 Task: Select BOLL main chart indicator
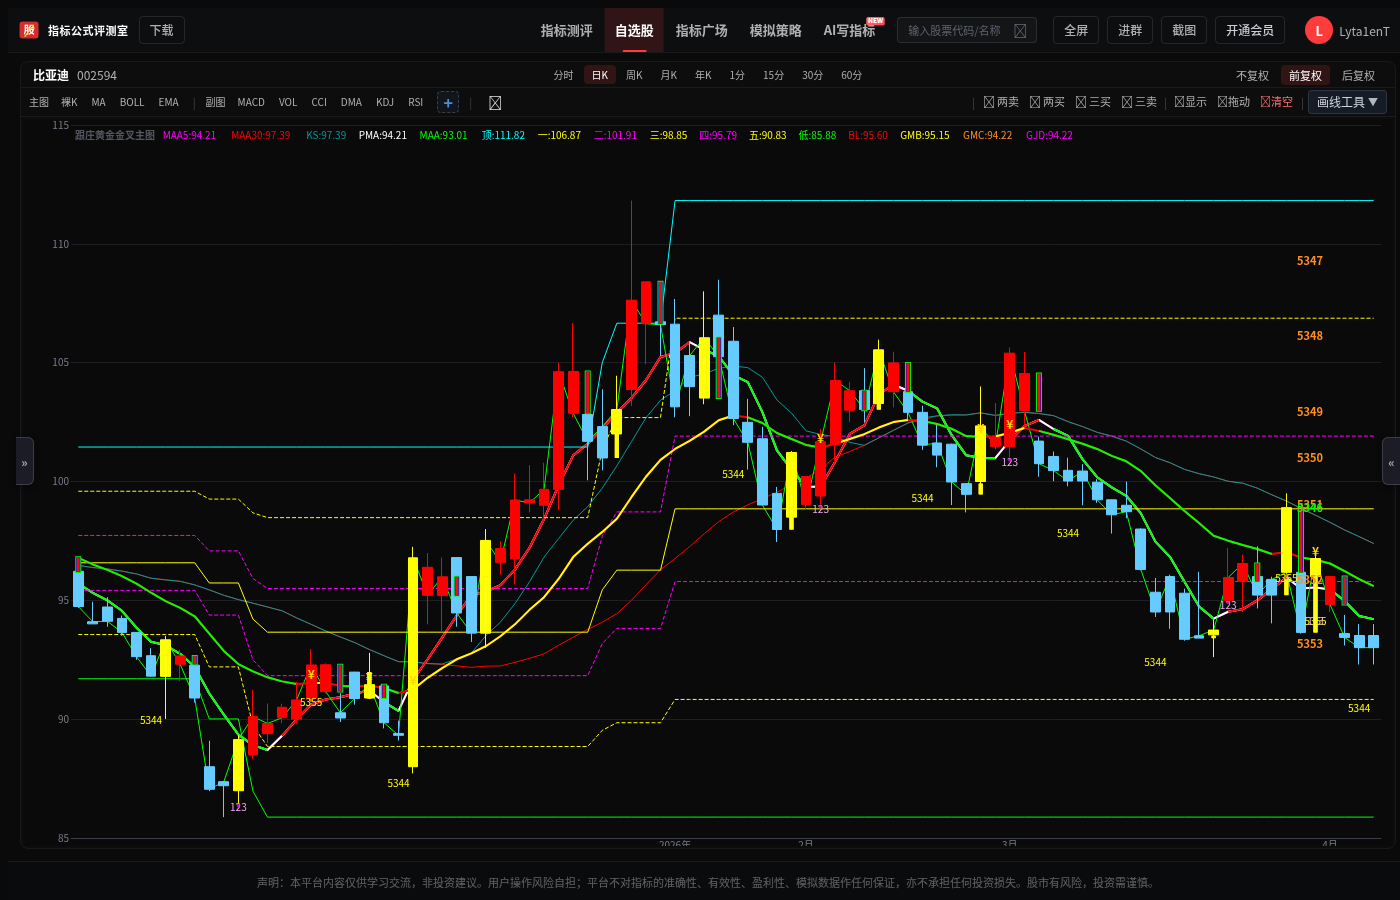pos(132,102)
